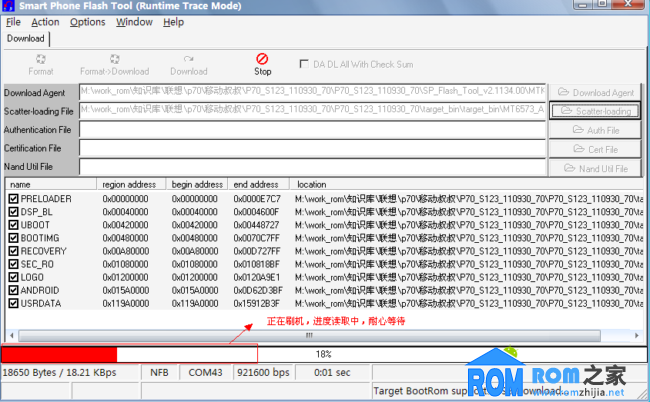Open the Options menu

87,22
